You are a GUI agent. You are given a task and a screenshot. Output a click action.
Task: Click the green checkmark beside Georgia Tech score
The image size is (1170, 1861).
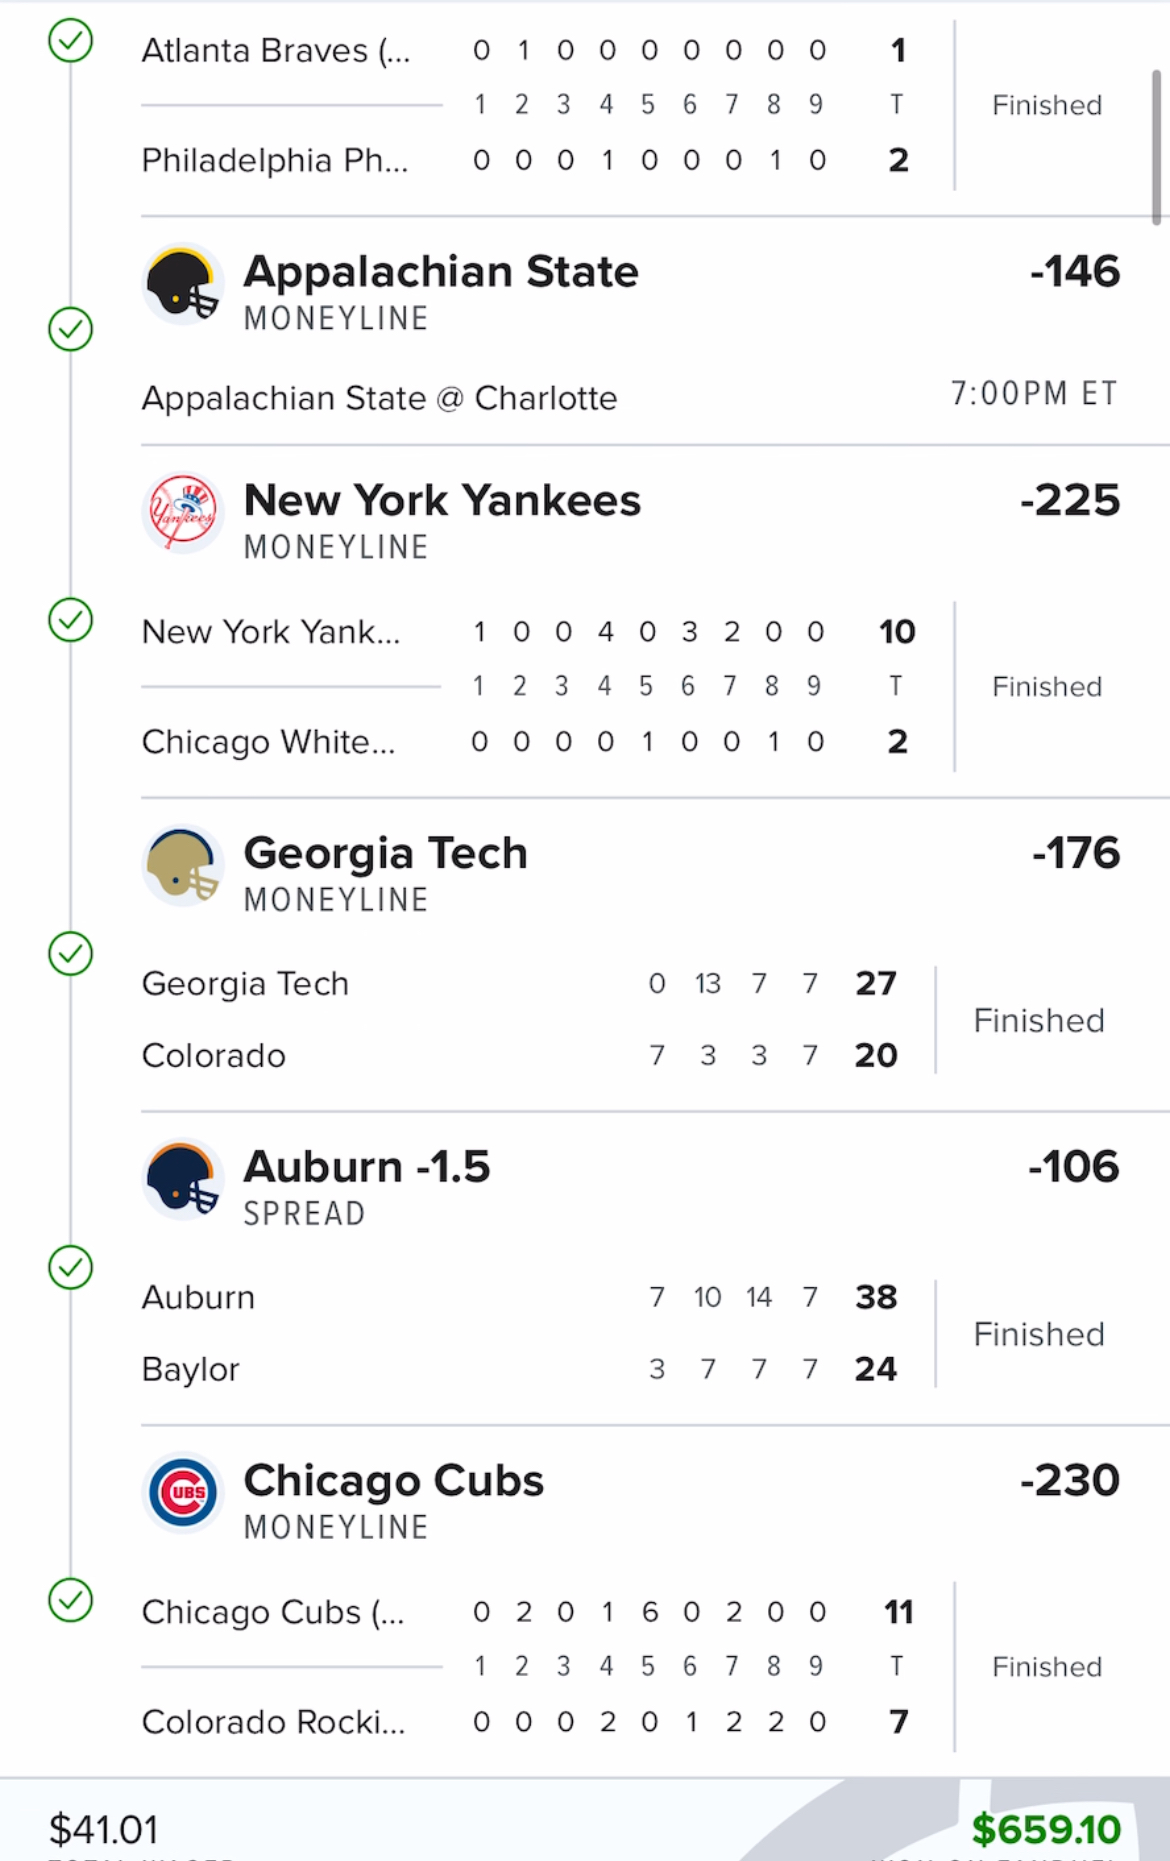pyautogui.click(x=71, y=954)
